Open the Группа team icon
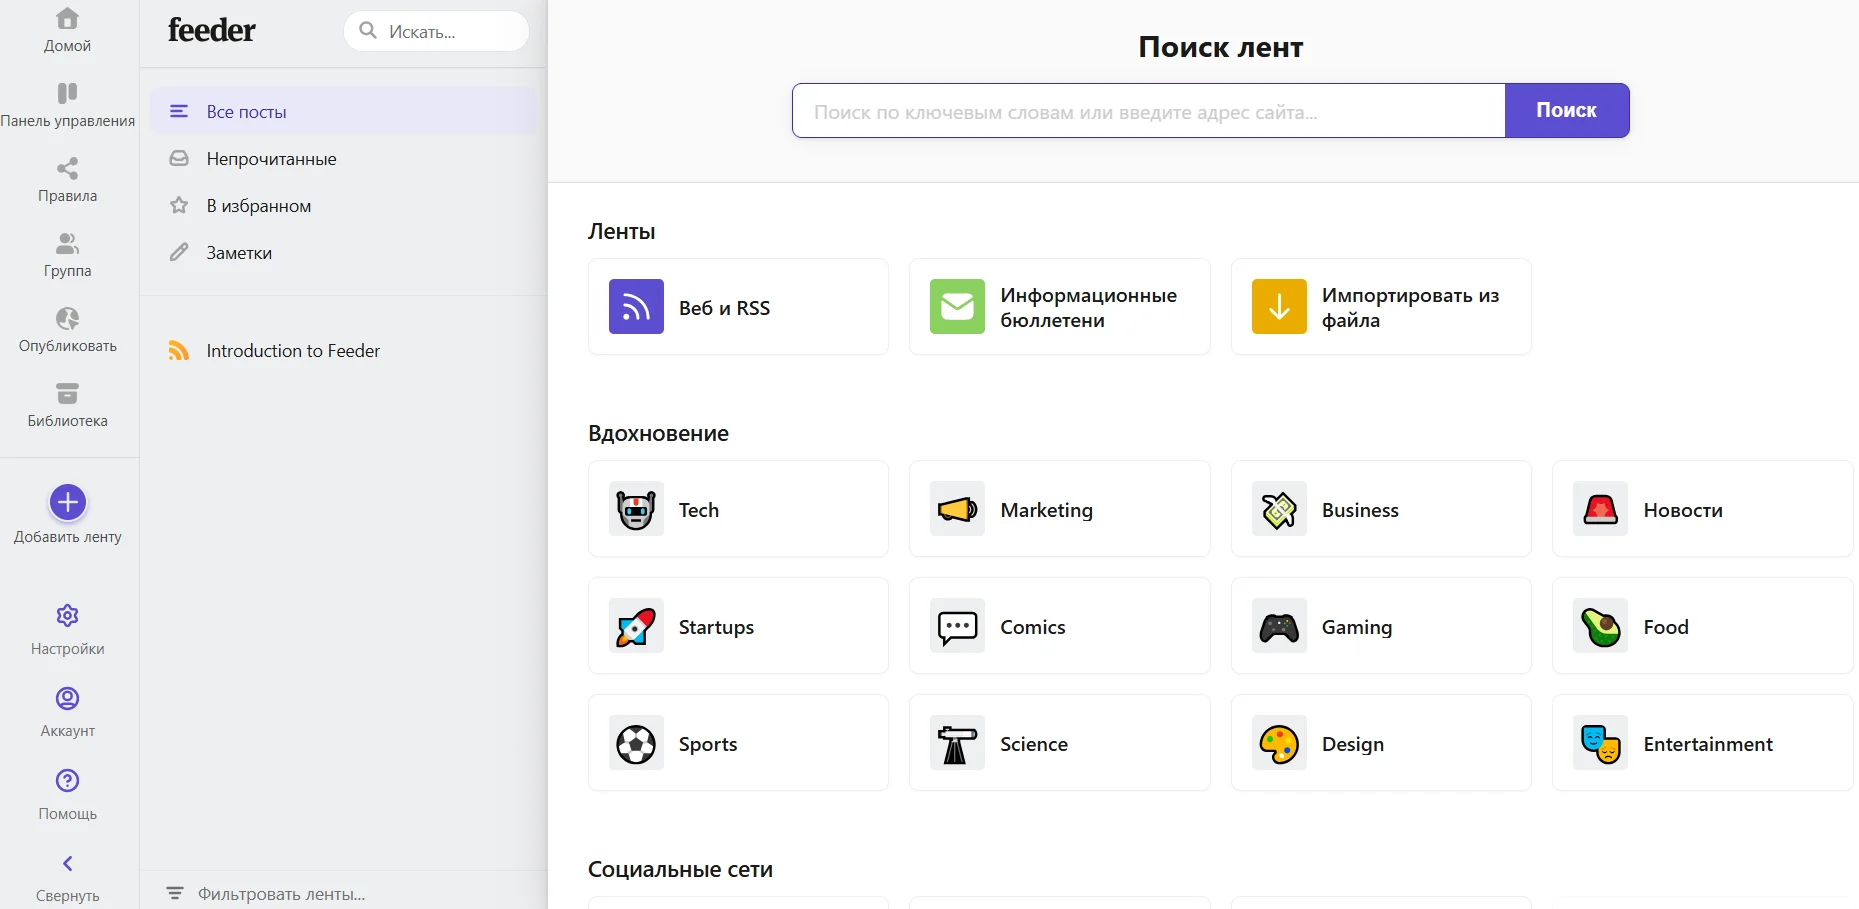 tap(67, 243)
